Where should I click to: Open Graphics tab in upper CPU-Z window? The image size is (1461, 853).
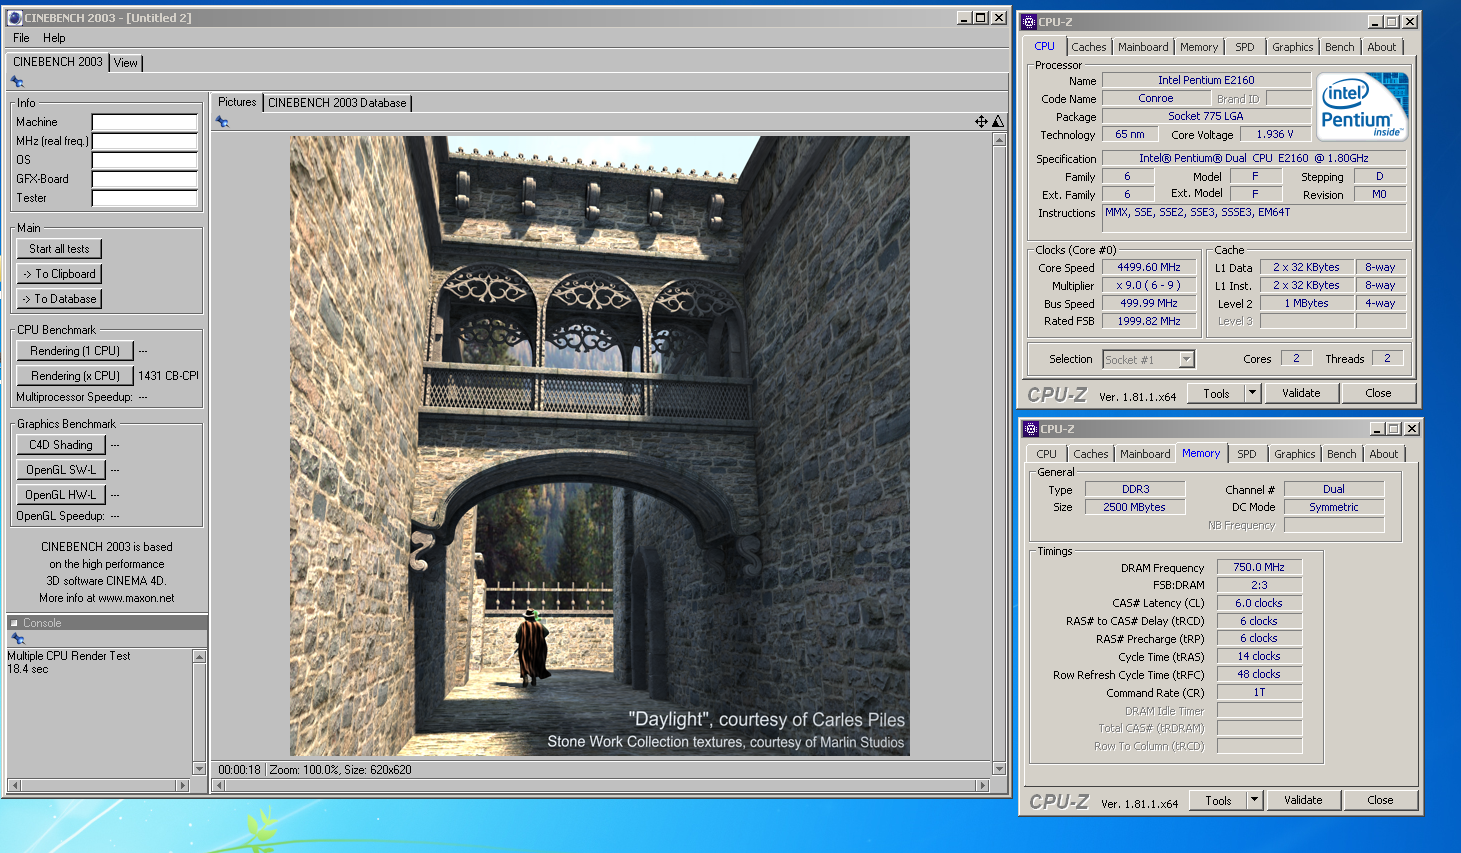coord(1293,47)
